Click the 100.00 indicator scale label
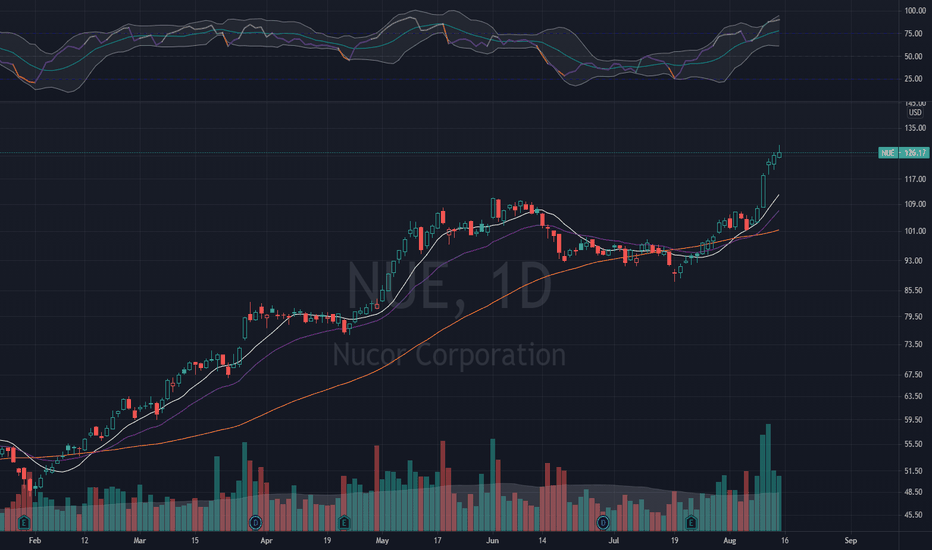The image size is (932, 550). (915, 11)
